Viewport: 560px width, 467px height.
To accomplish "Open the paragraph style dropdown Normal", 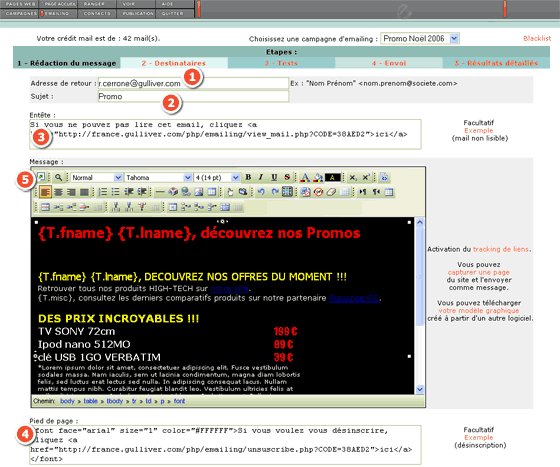I will pos(96,177).
